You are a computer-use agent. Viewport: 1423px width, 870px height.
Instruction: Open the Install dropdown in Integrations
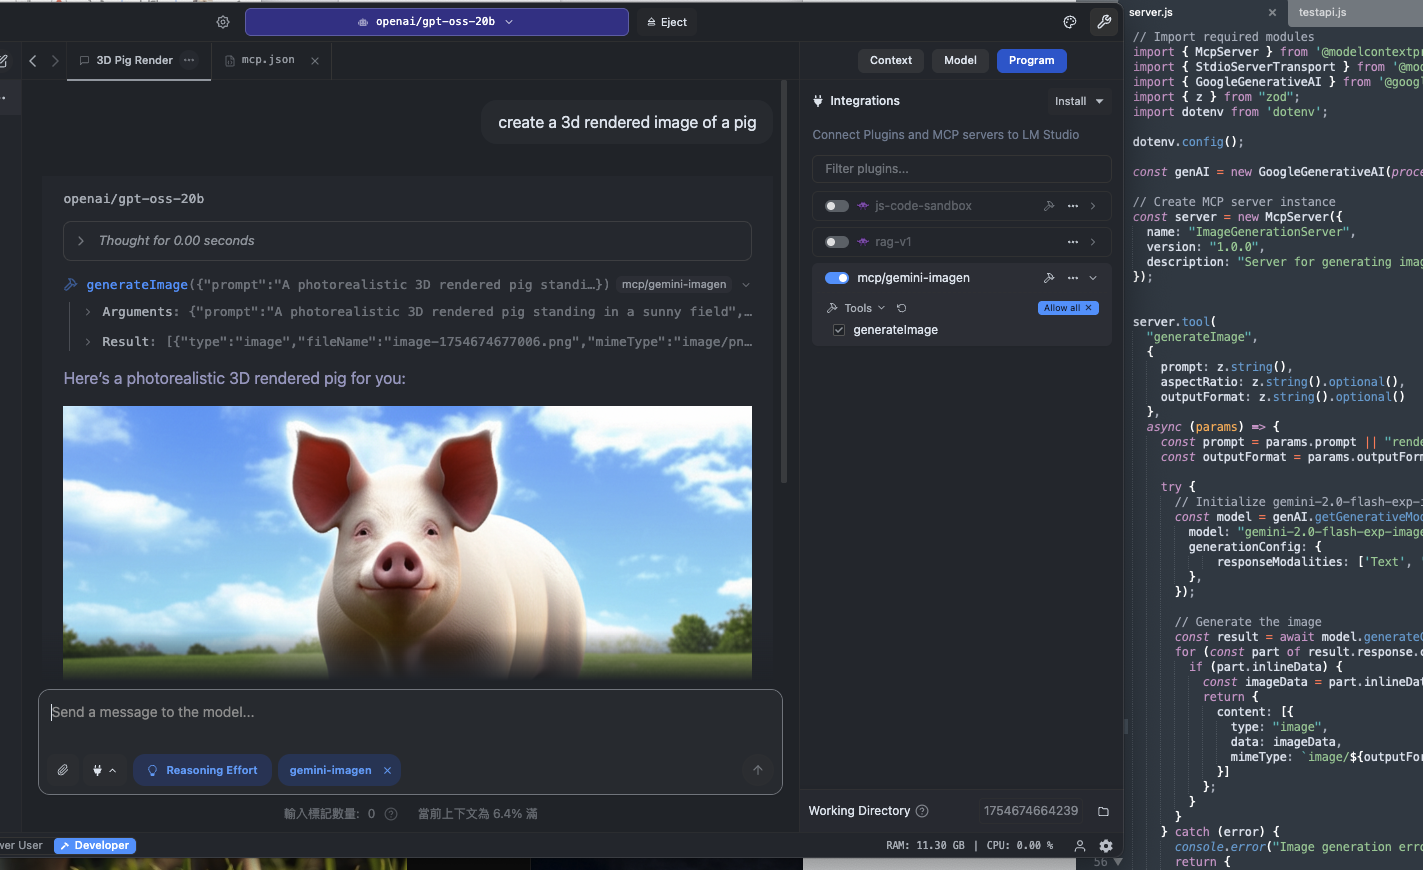(x=1078, y=101)
